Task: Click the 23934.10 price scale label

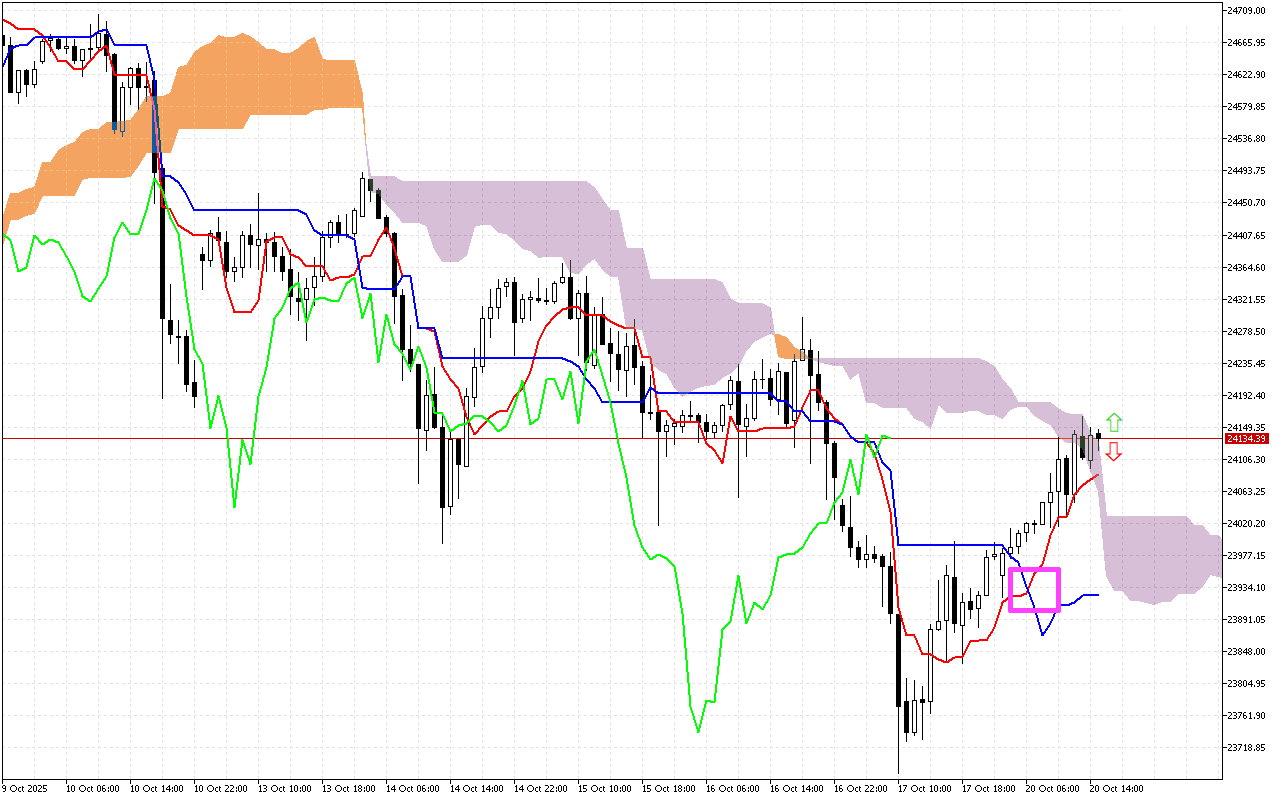Action: coord(1245,588)
